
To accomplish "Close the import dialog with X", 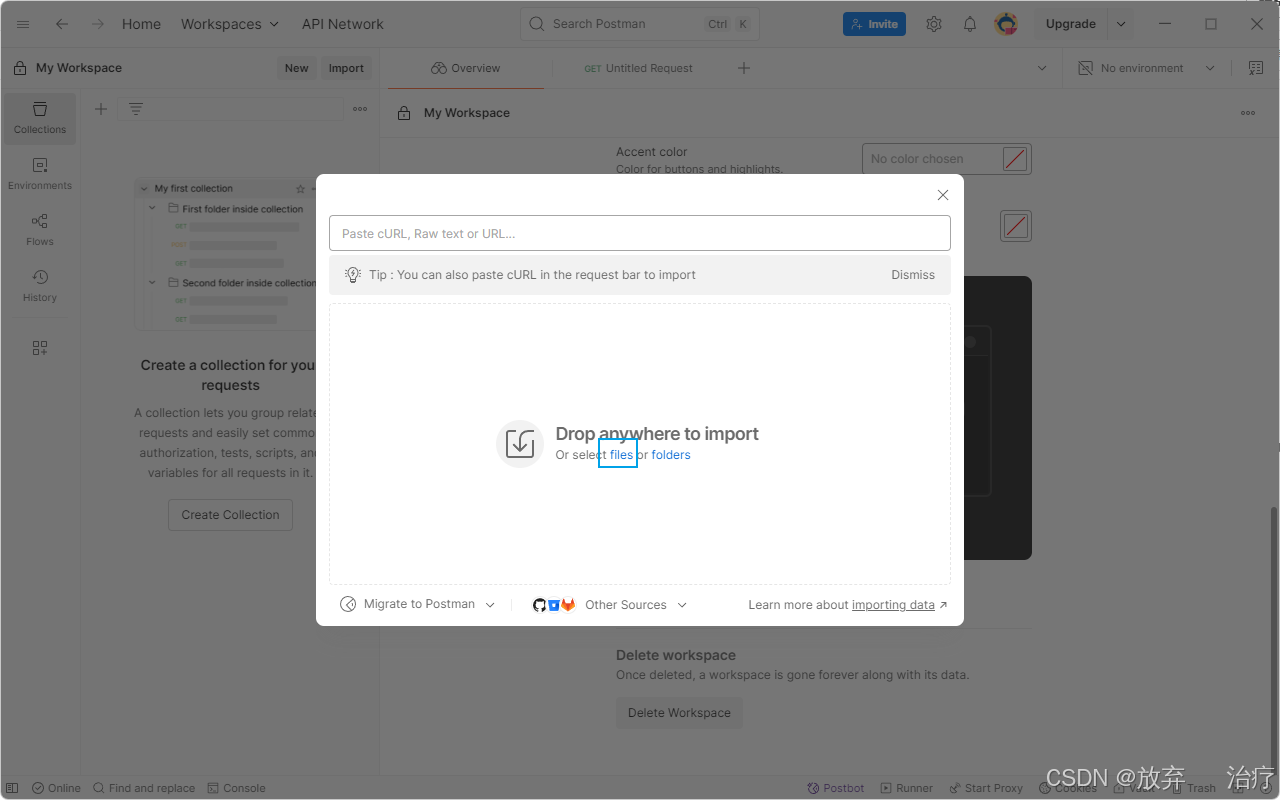I will 943,195.
